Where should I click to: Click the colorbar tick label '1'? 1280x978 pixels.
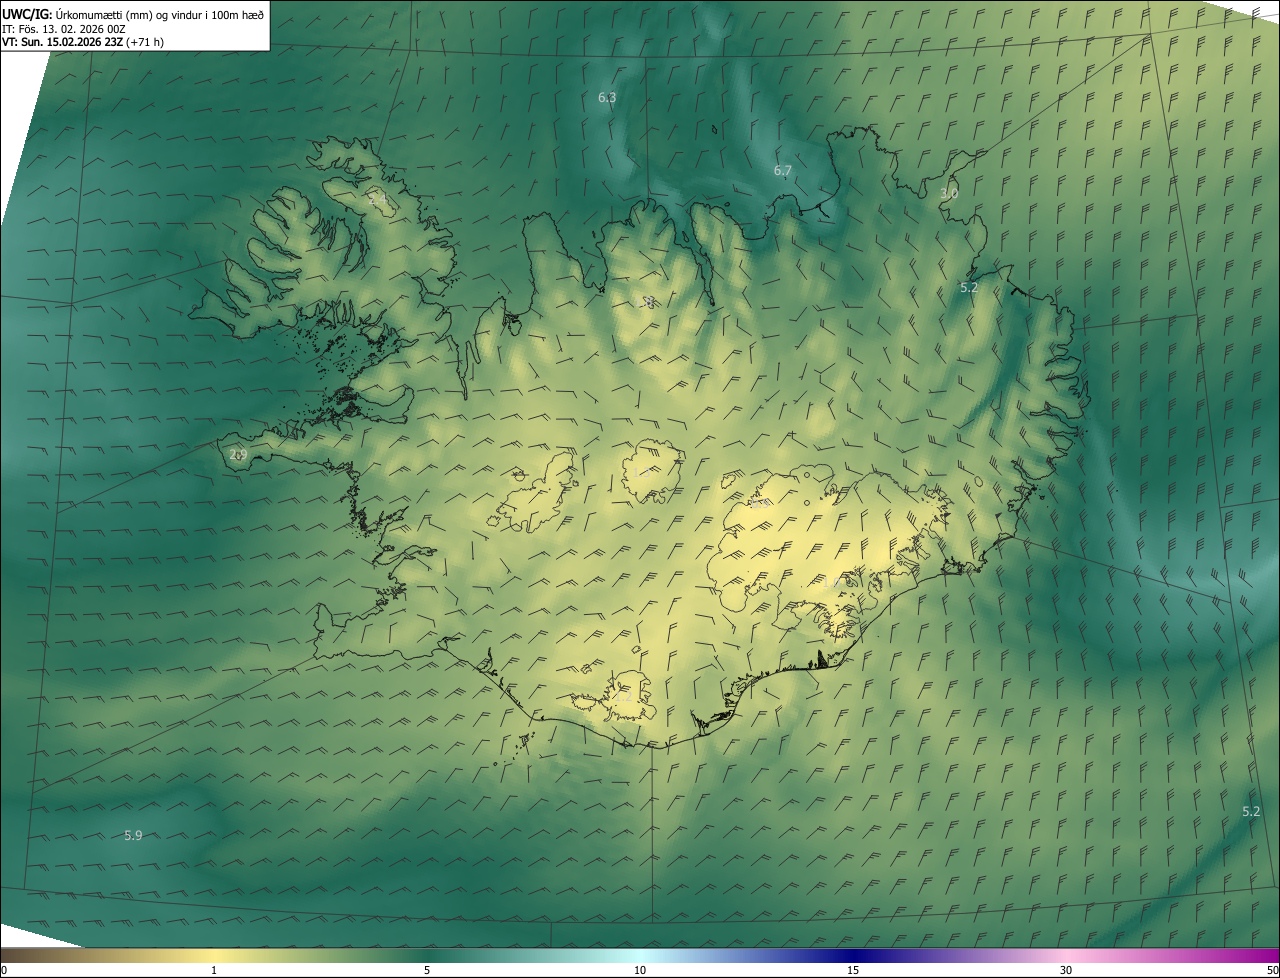pyautogui.click(x=214, y=970)
